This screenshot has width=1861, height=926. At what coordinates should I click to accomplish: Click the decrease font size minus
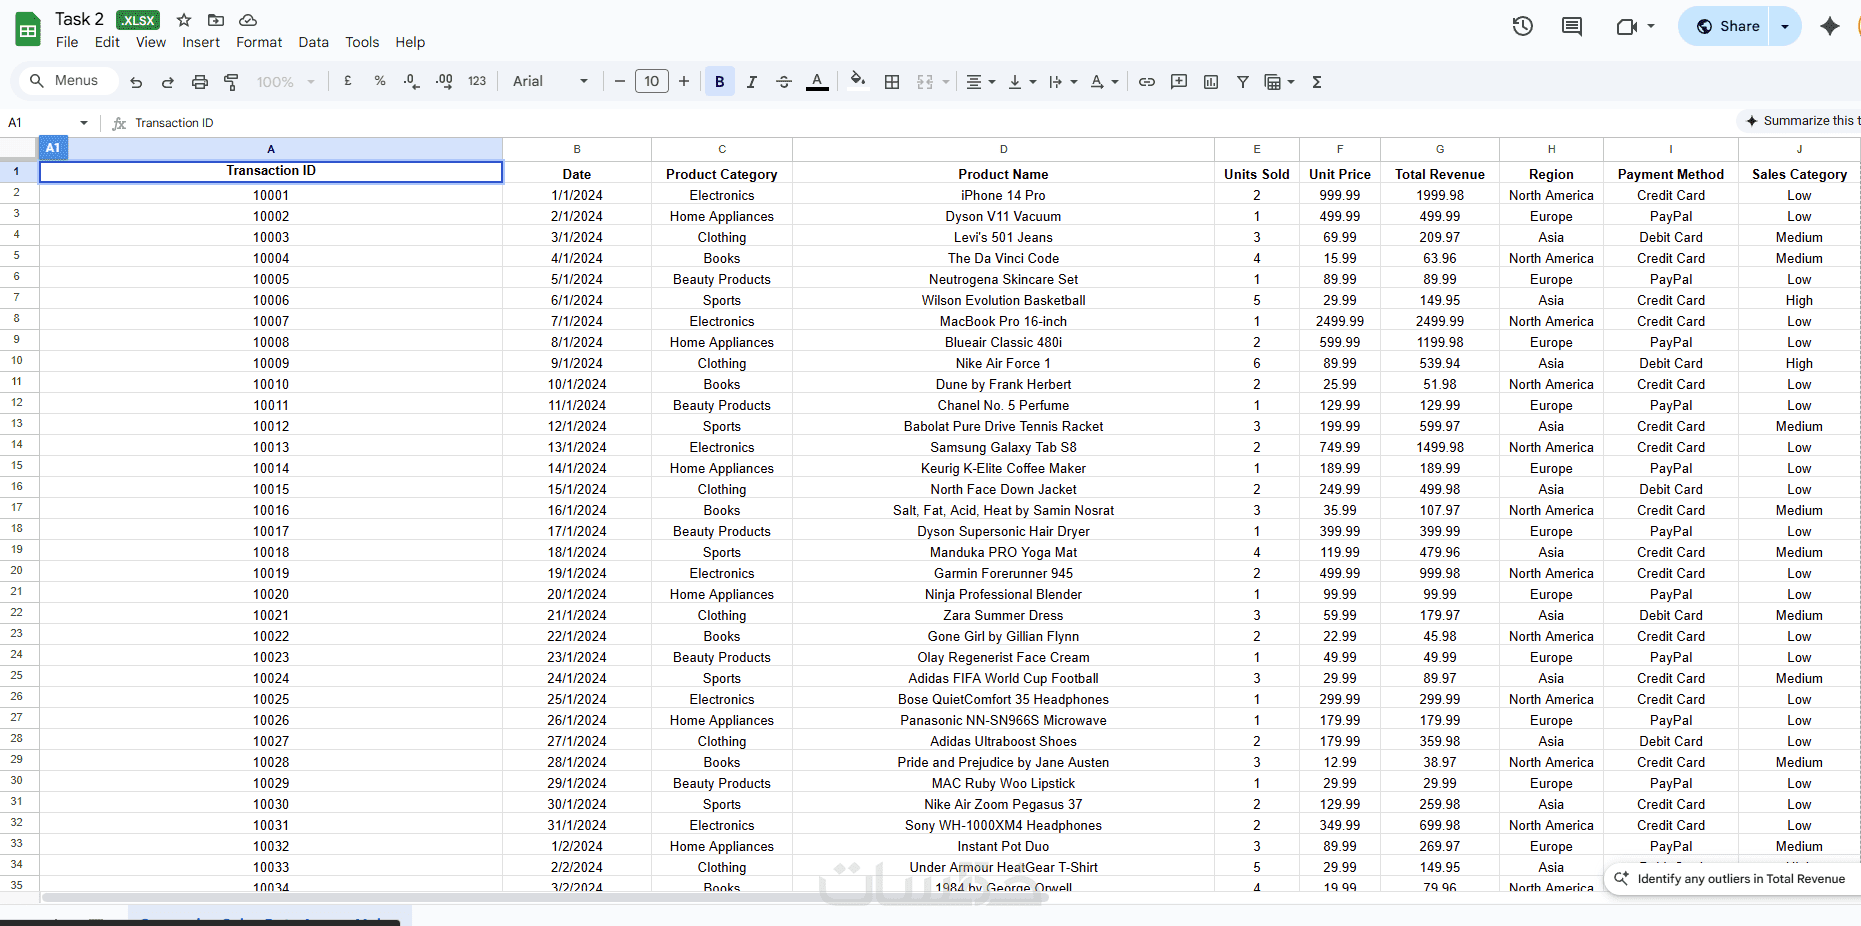point(620,82)
